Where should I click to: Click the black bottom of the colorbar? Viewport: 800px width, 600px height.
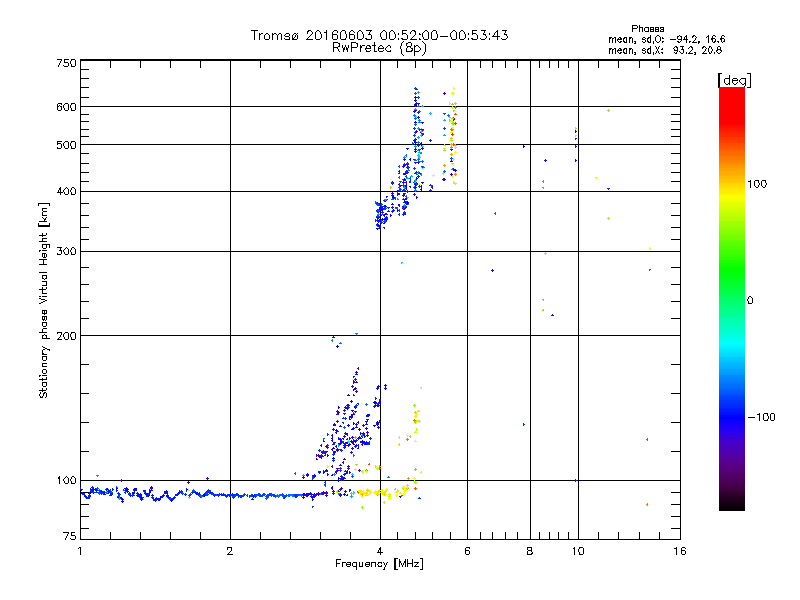732,503
